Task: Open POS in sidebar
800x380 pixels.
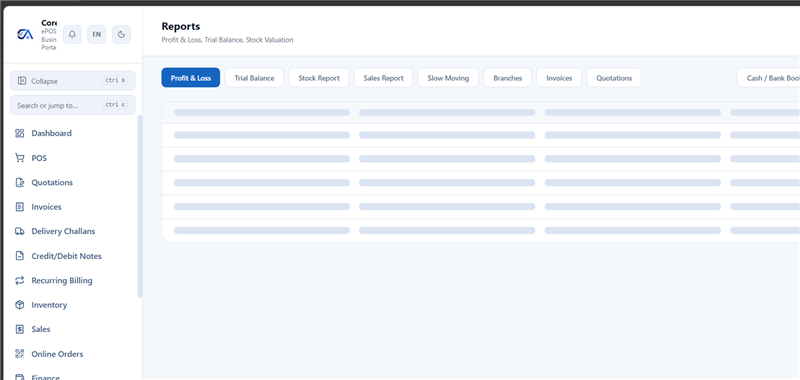Action: [39, 158]
